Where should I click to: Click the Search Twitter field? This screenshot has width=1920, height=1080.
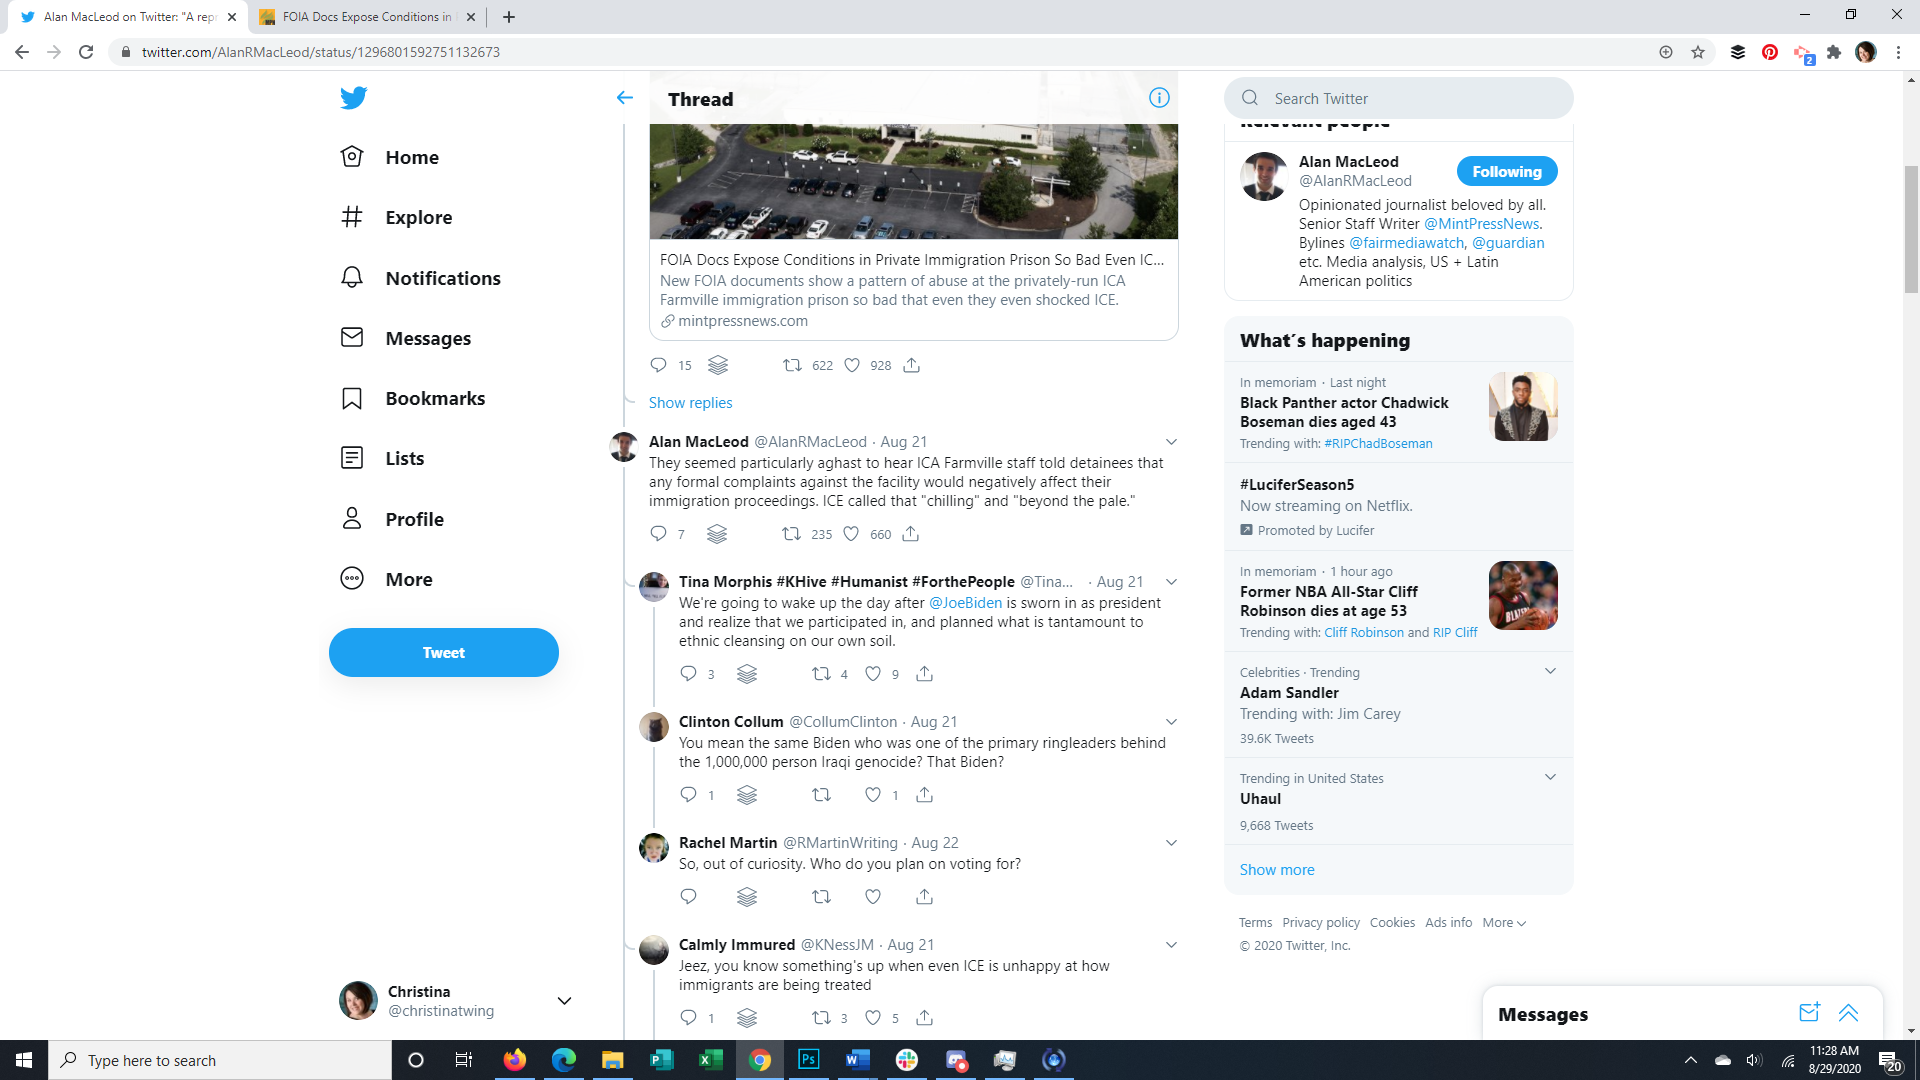click(1400, 98)
